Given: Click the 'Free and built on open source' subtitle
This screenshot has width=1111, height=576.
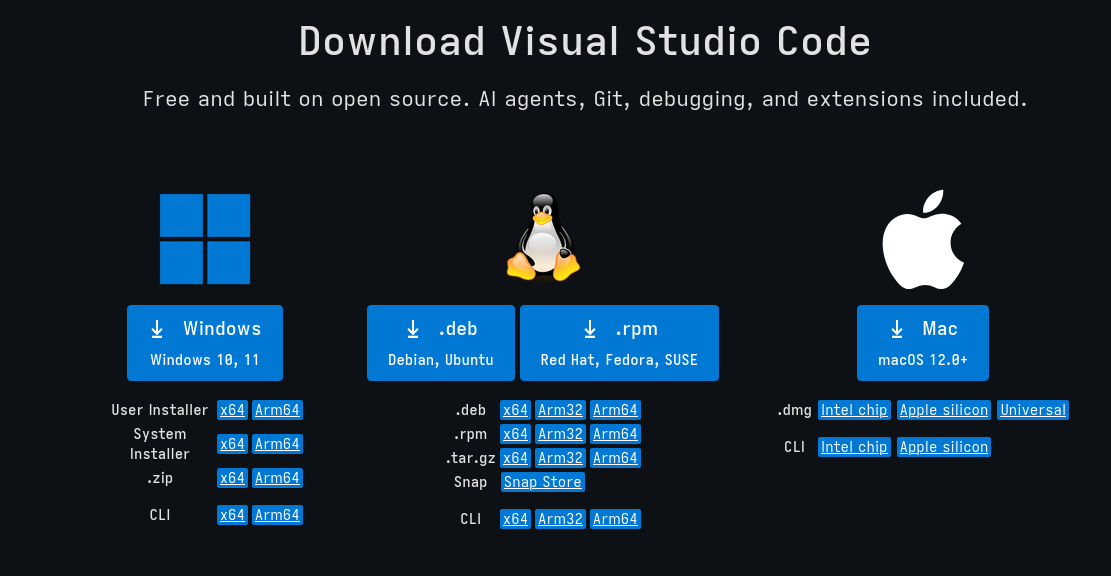Looking at the screenshot, I should pos(585,98).
